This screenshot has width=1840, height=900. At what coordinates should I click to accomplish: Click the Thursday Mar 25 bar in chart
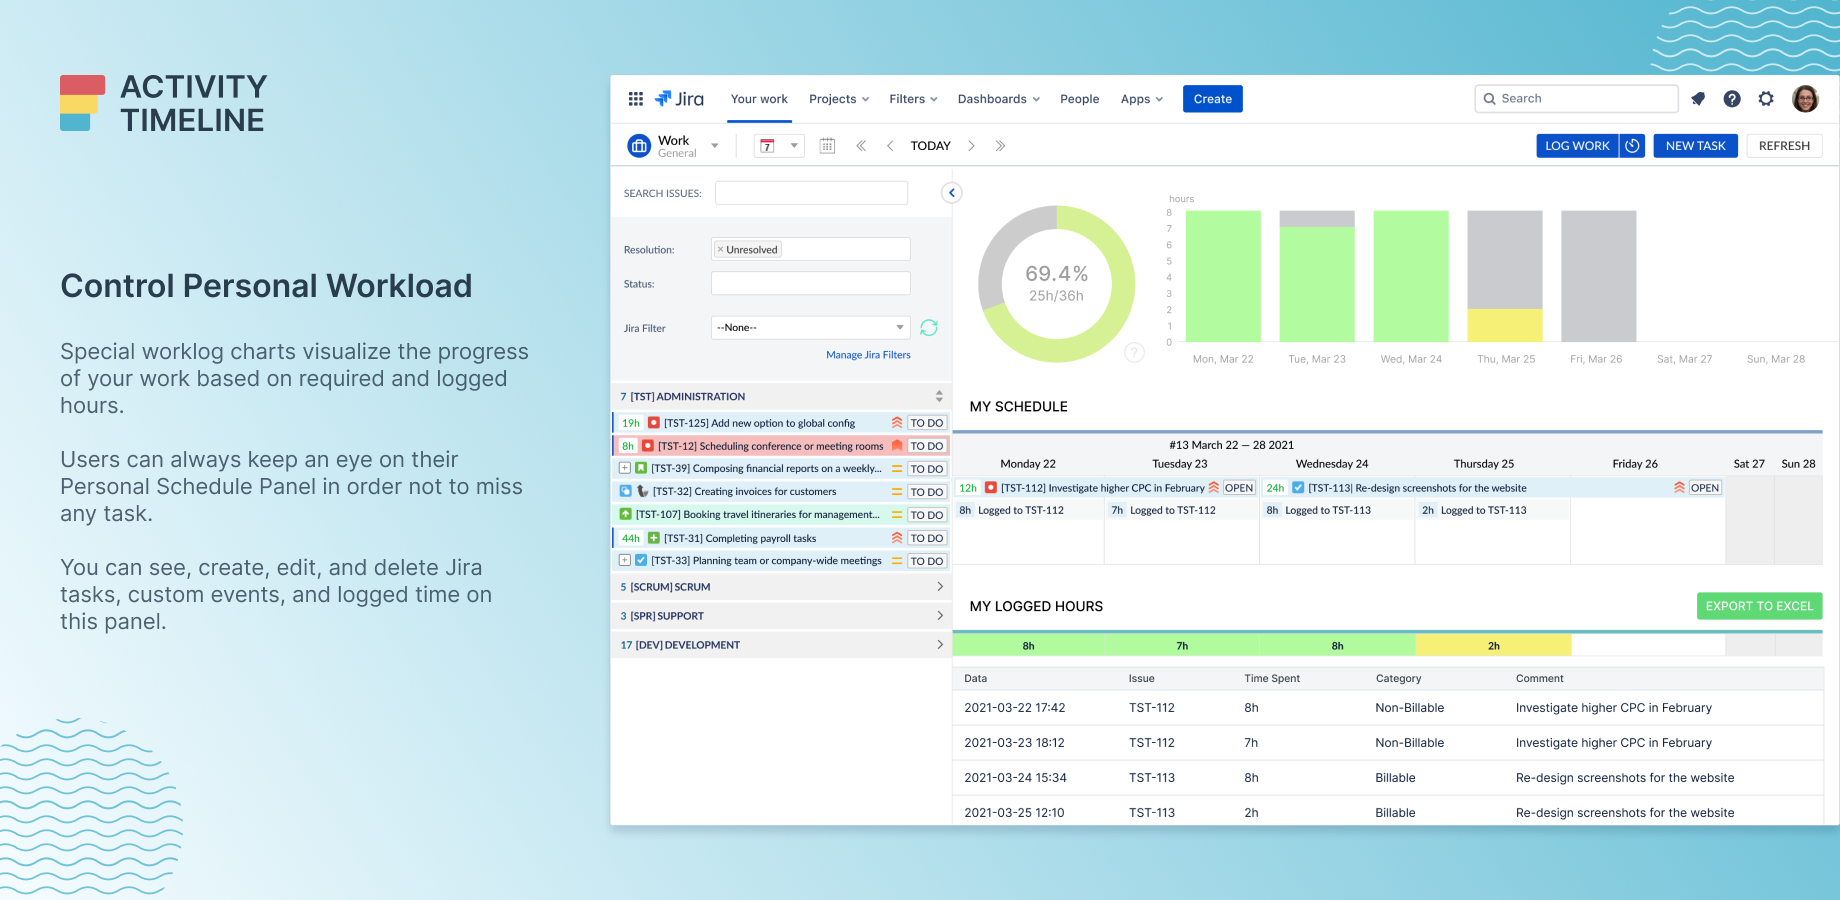click(1505, 276)
